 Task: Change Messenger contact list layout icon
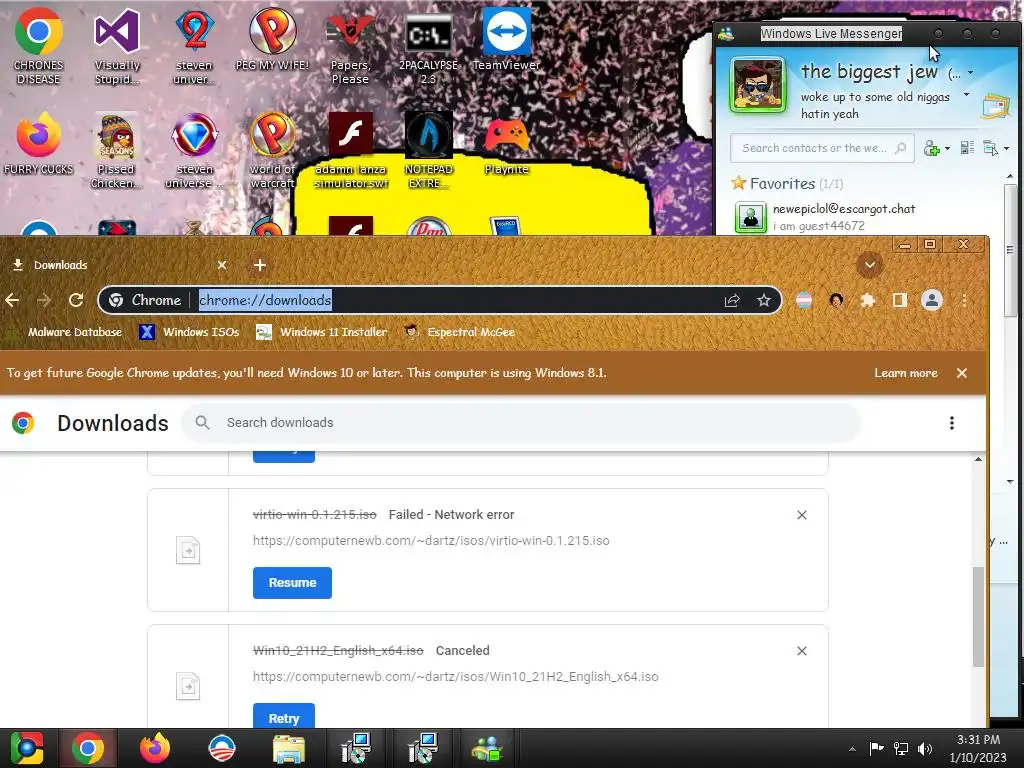(967, 148)
